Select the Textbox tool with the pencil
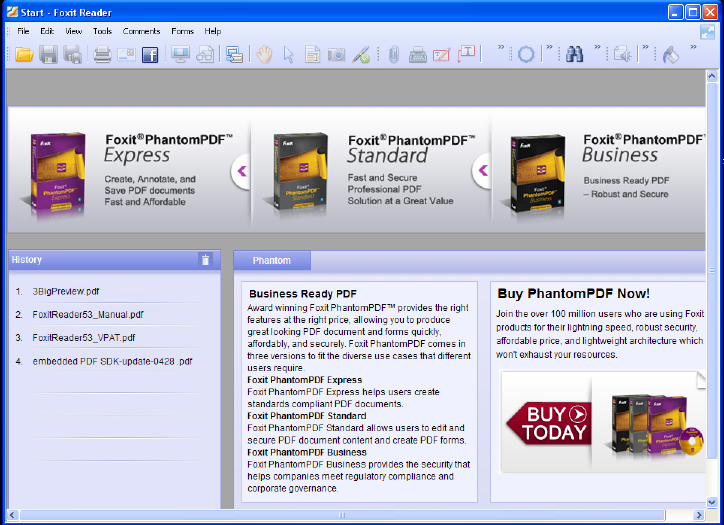 pyautogui.click(x=442, y=54)
